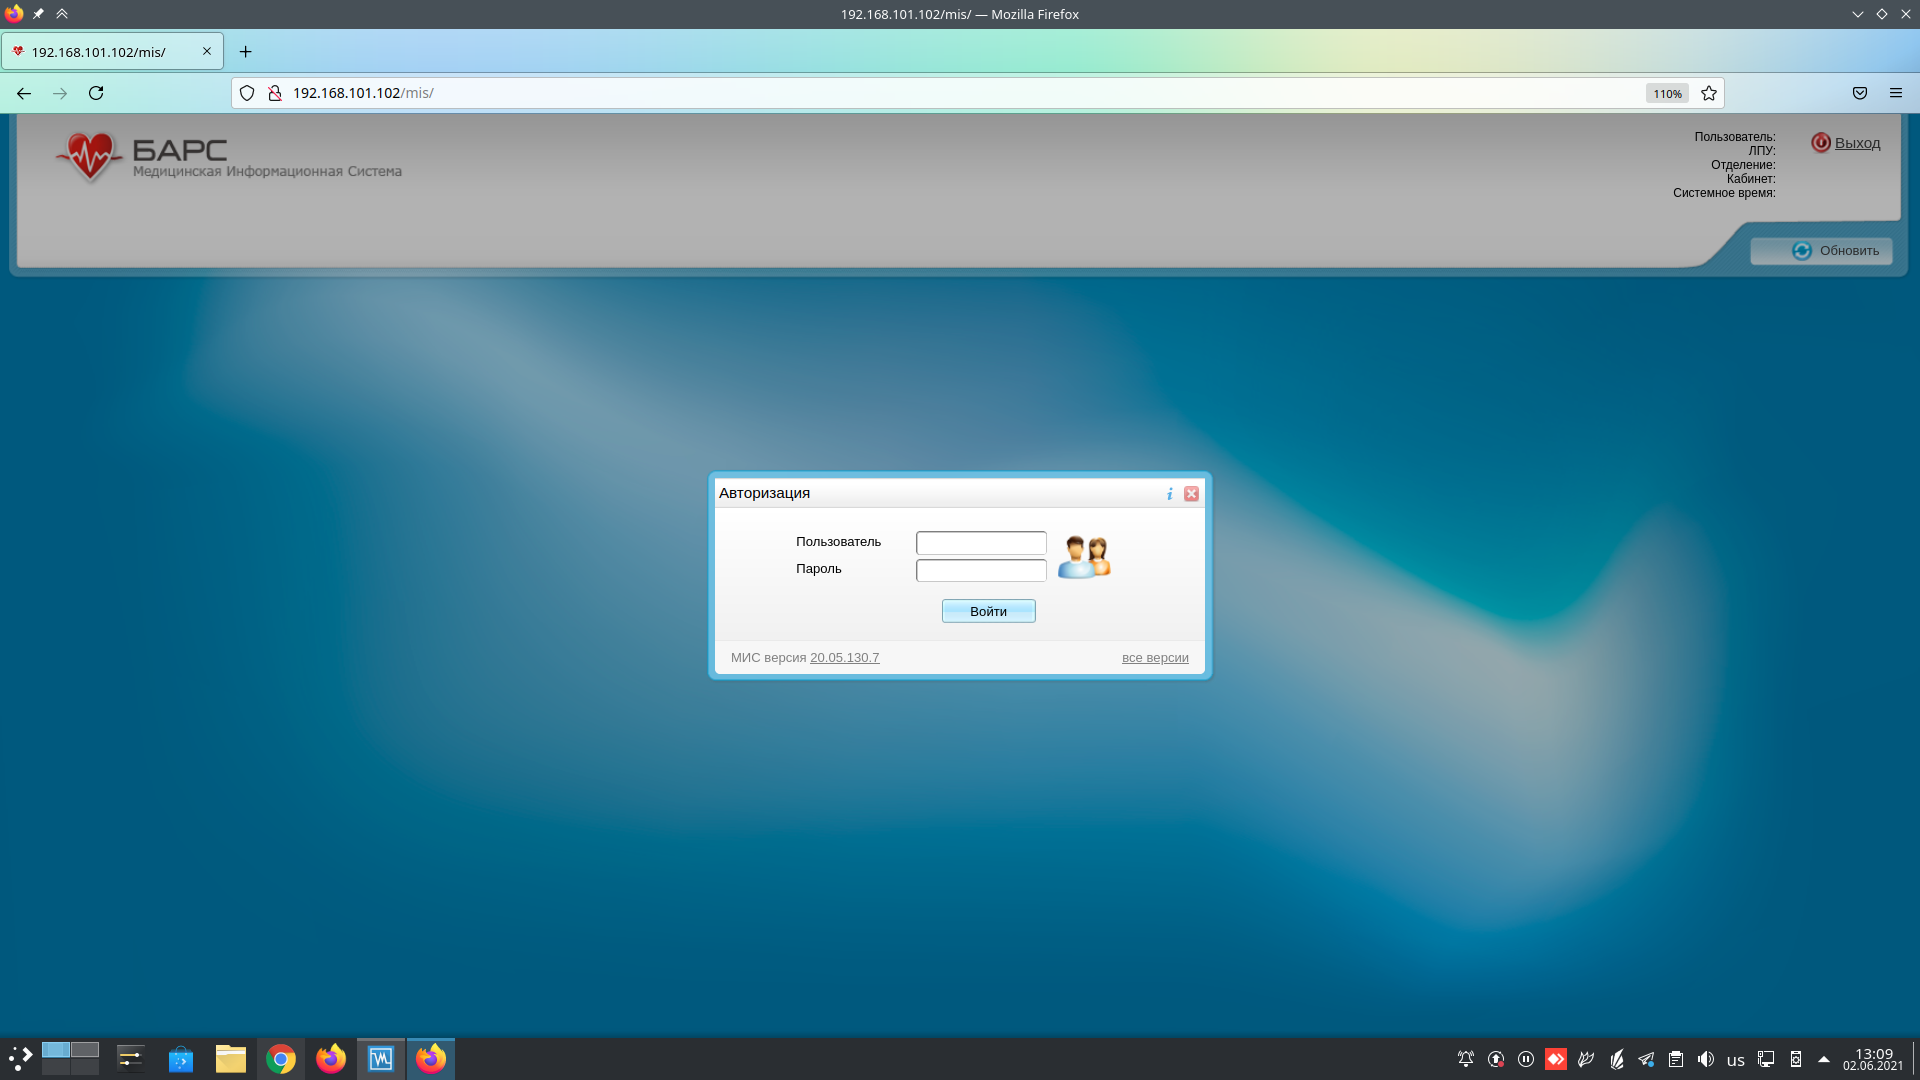Bookmark this page with star icon

pyautogui.click(x=1709, y=93)
